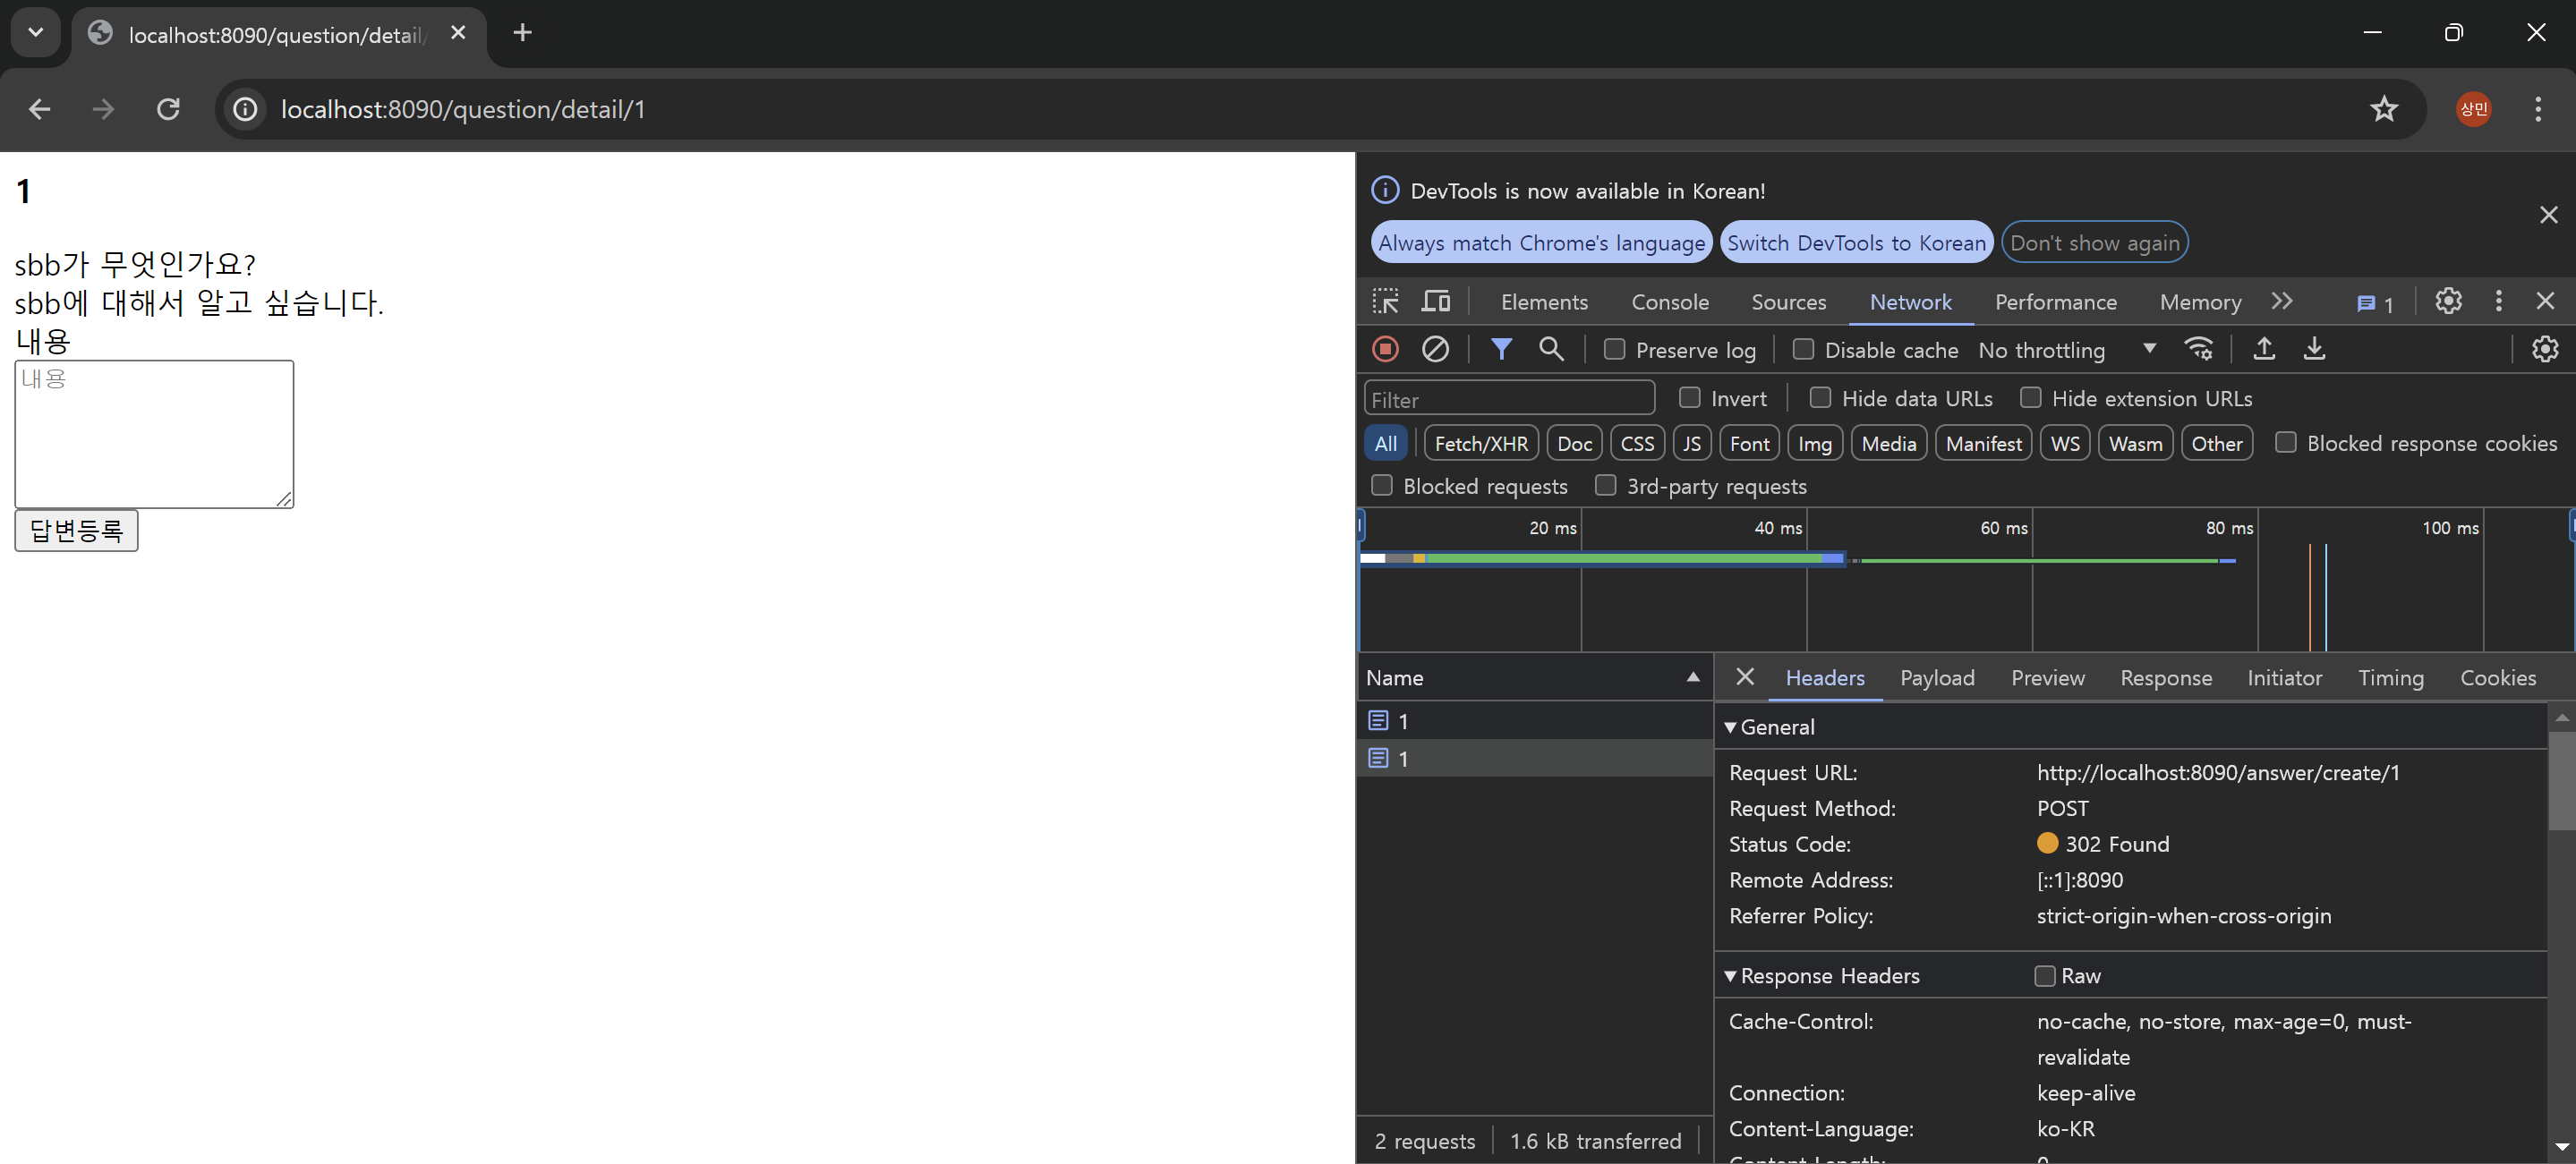Check the Disable cache checkbox
This screenshot has height=1164, width=2576.
coord(1803,349)
